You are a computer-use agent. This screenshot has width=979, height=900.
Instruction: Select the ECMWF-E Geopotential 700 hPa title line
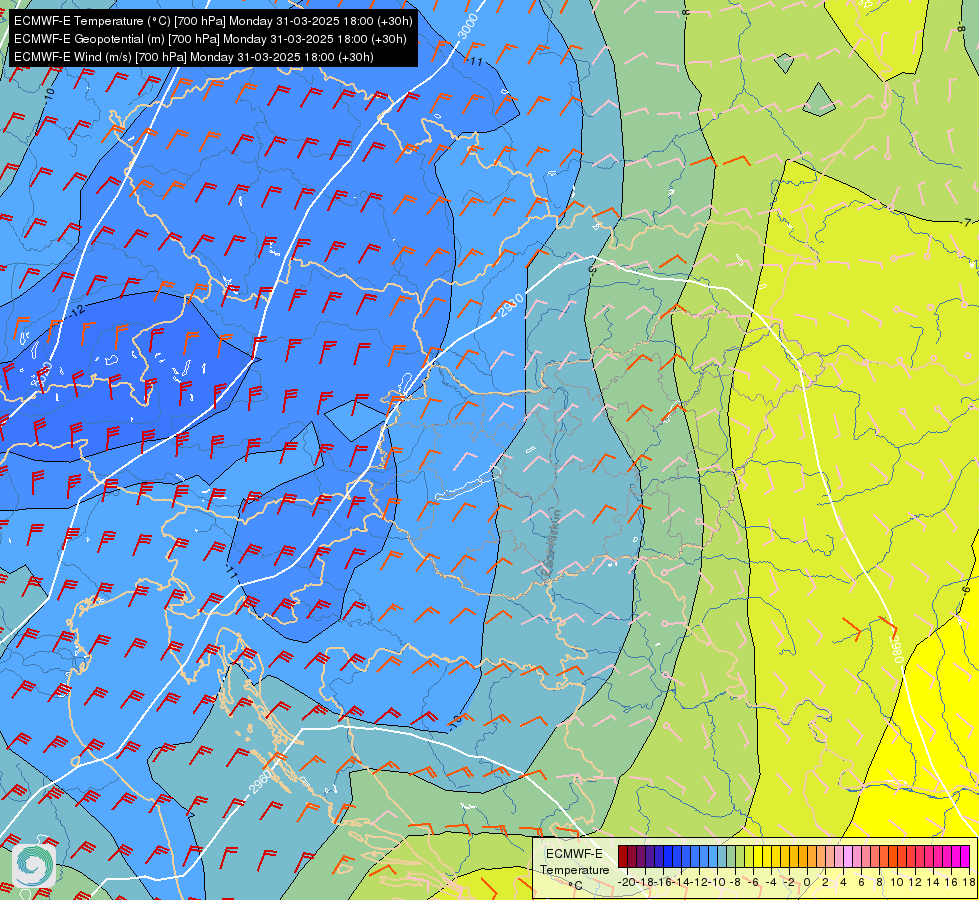pos(210,39)
